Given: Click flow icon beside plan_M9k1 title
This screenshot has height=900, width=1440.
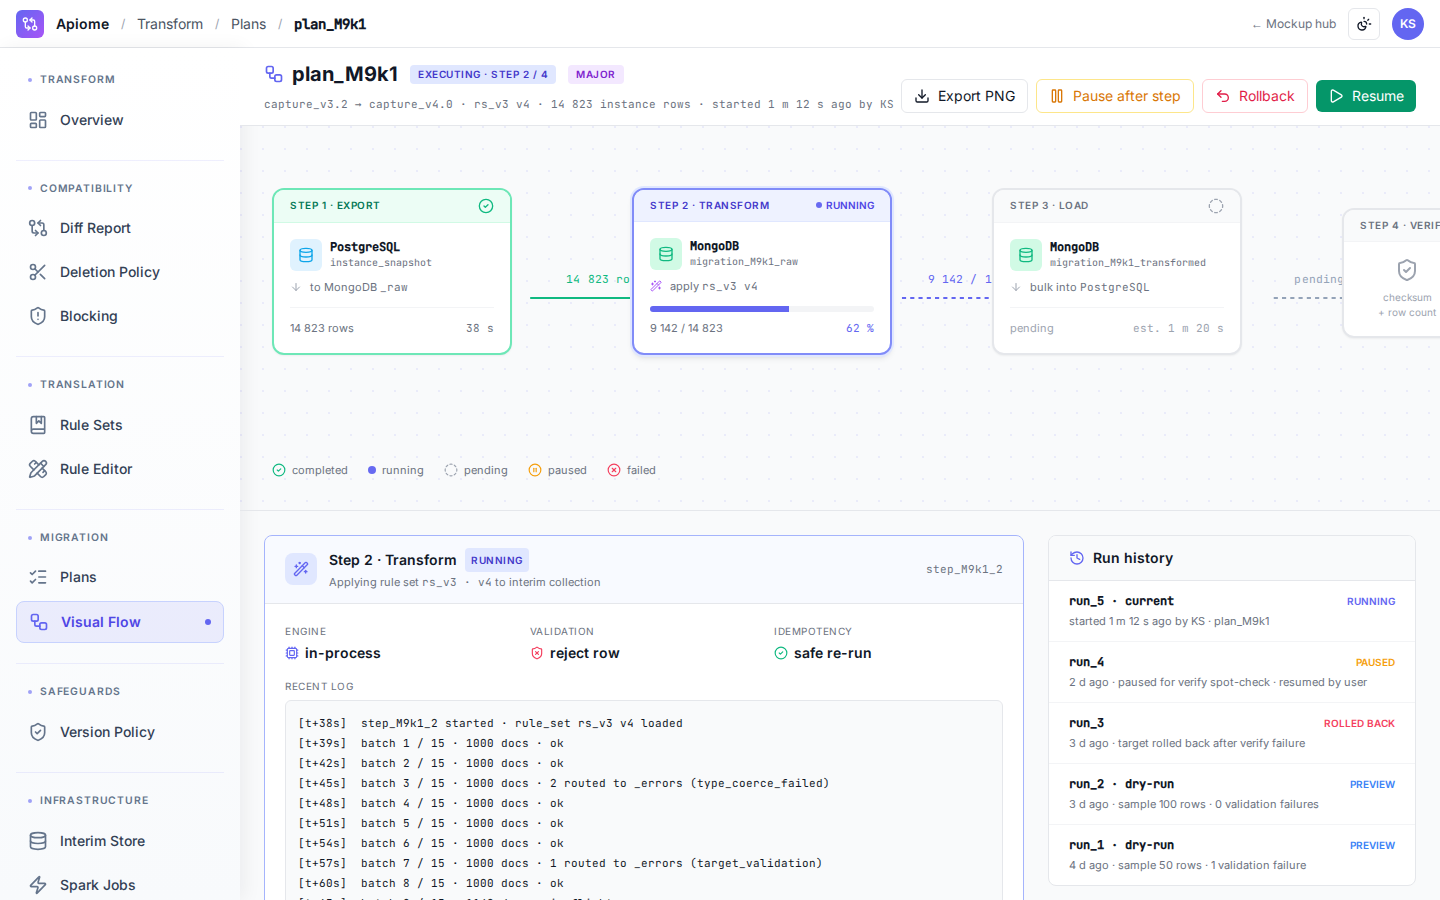Looking at the screenshot, I should (274, 74).
